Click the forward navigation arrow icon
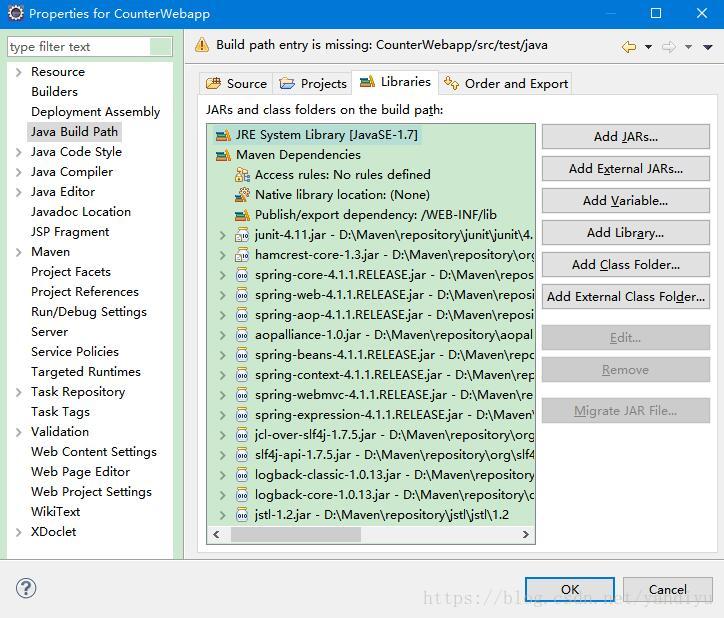The height and width of the screenshot is (618, 724). click(669, 47)
